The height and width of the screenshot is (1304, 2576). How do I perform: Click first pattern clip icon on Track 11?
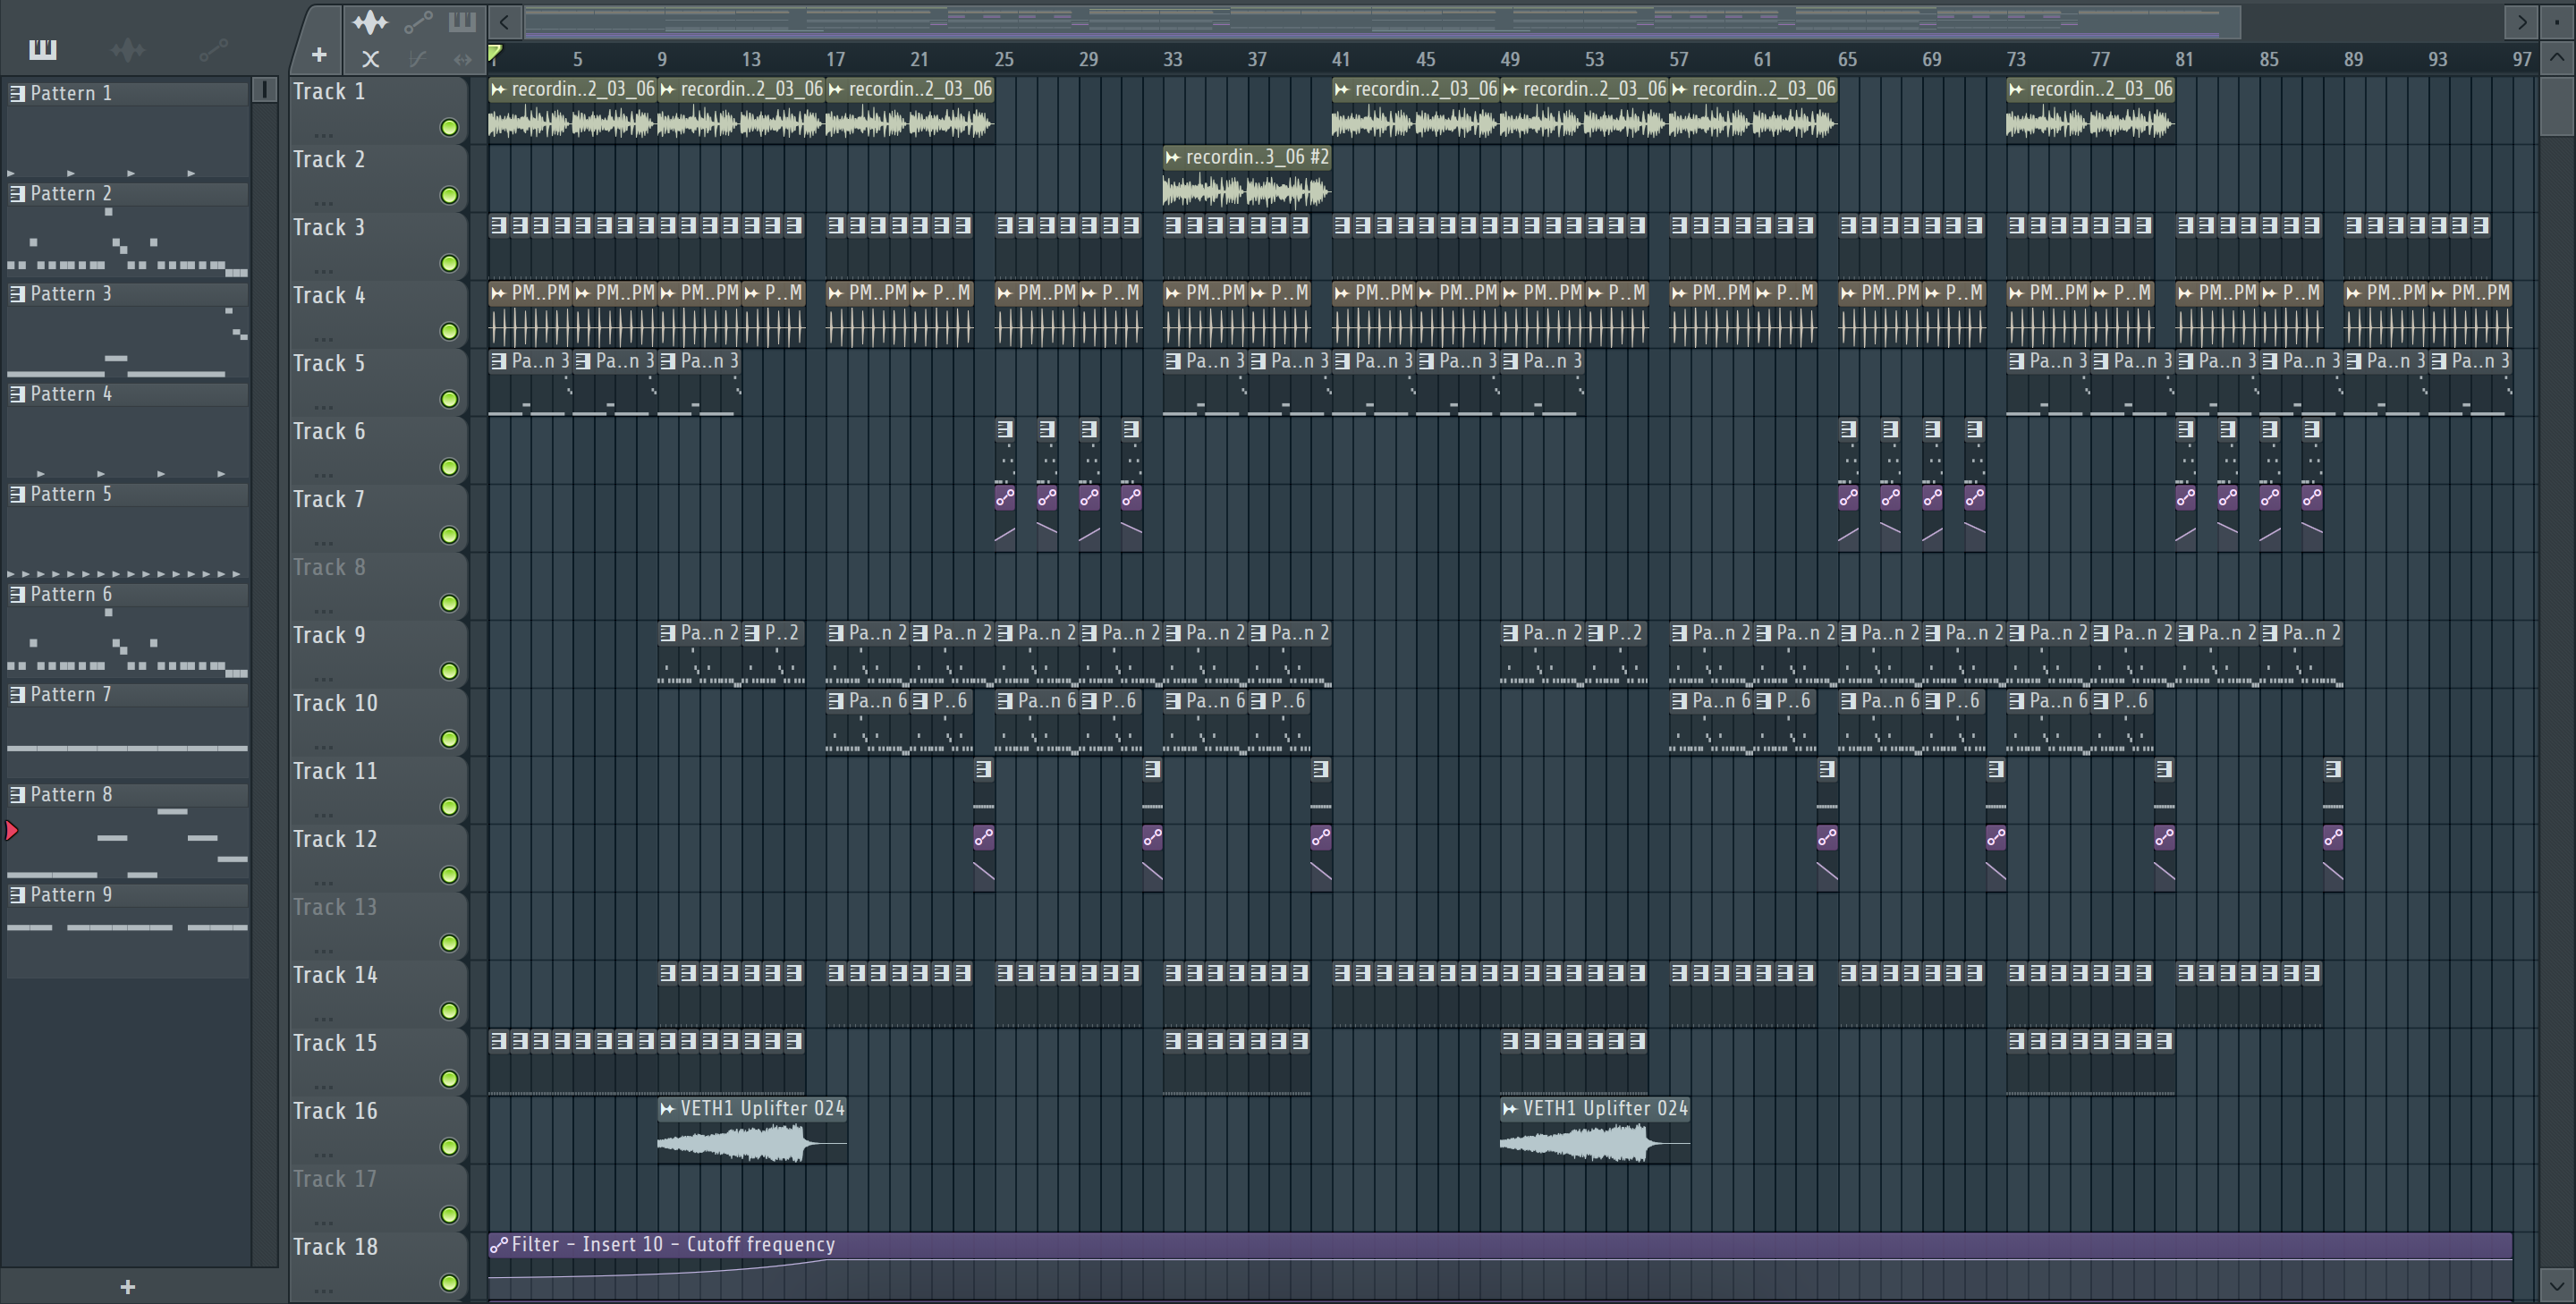[x=983, y=769]
